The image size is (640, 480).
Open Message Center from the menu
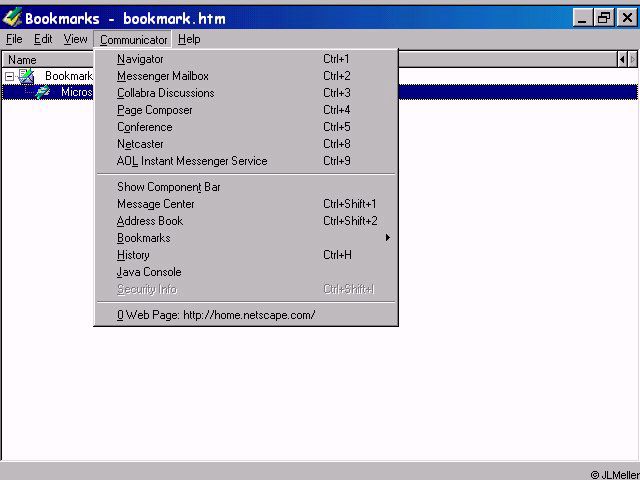[246, 204]
